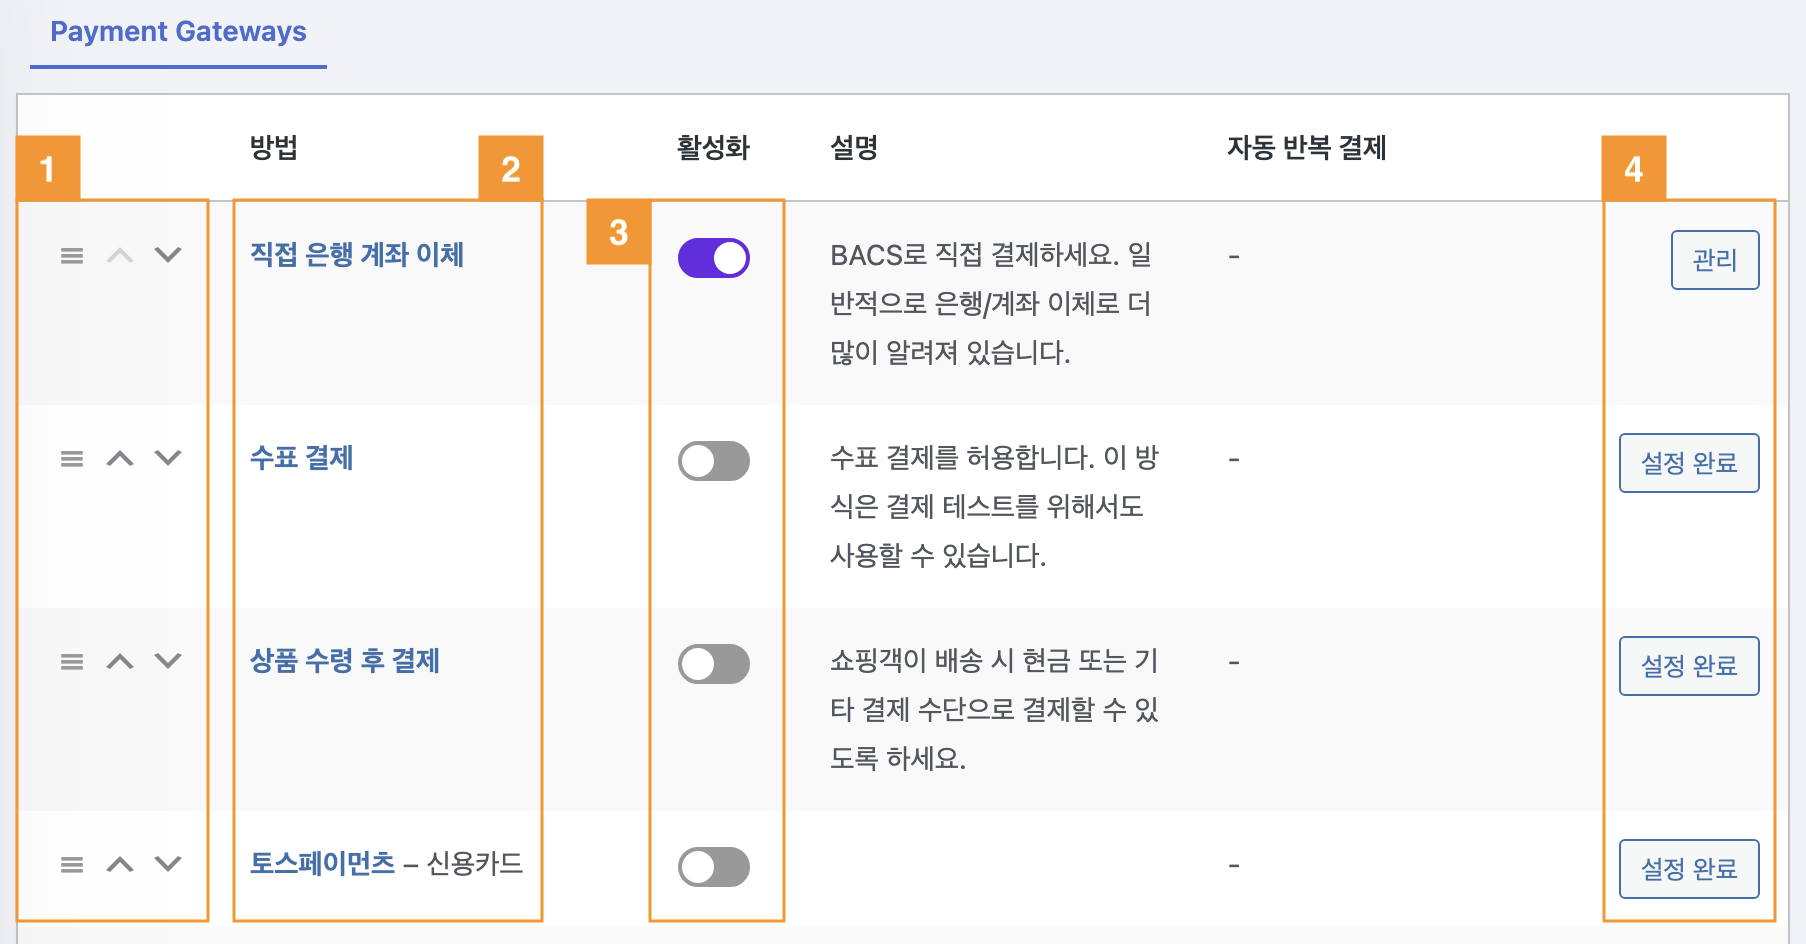Enable the 상품 수령 후 결제 toggle
This screenshot has height=944, width=1806.
(714, 664)
